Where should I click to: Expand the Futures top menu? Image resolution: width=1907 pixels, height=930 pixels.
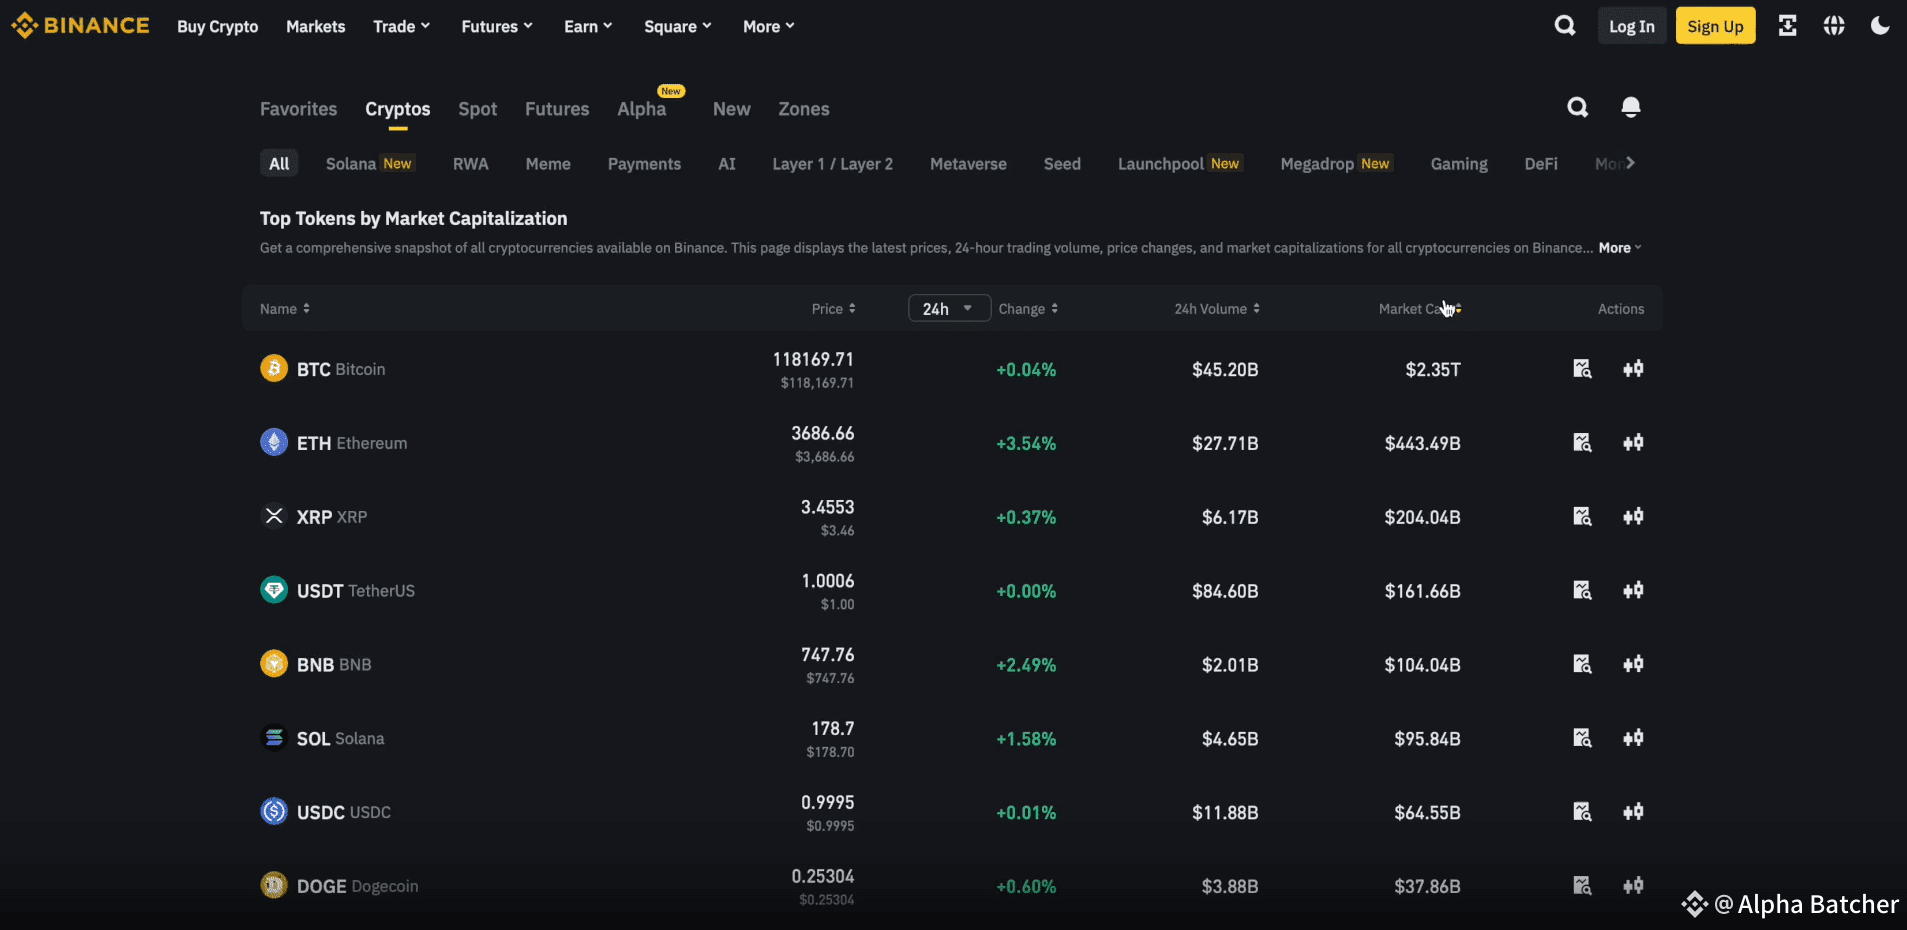(x=497, y=27)
